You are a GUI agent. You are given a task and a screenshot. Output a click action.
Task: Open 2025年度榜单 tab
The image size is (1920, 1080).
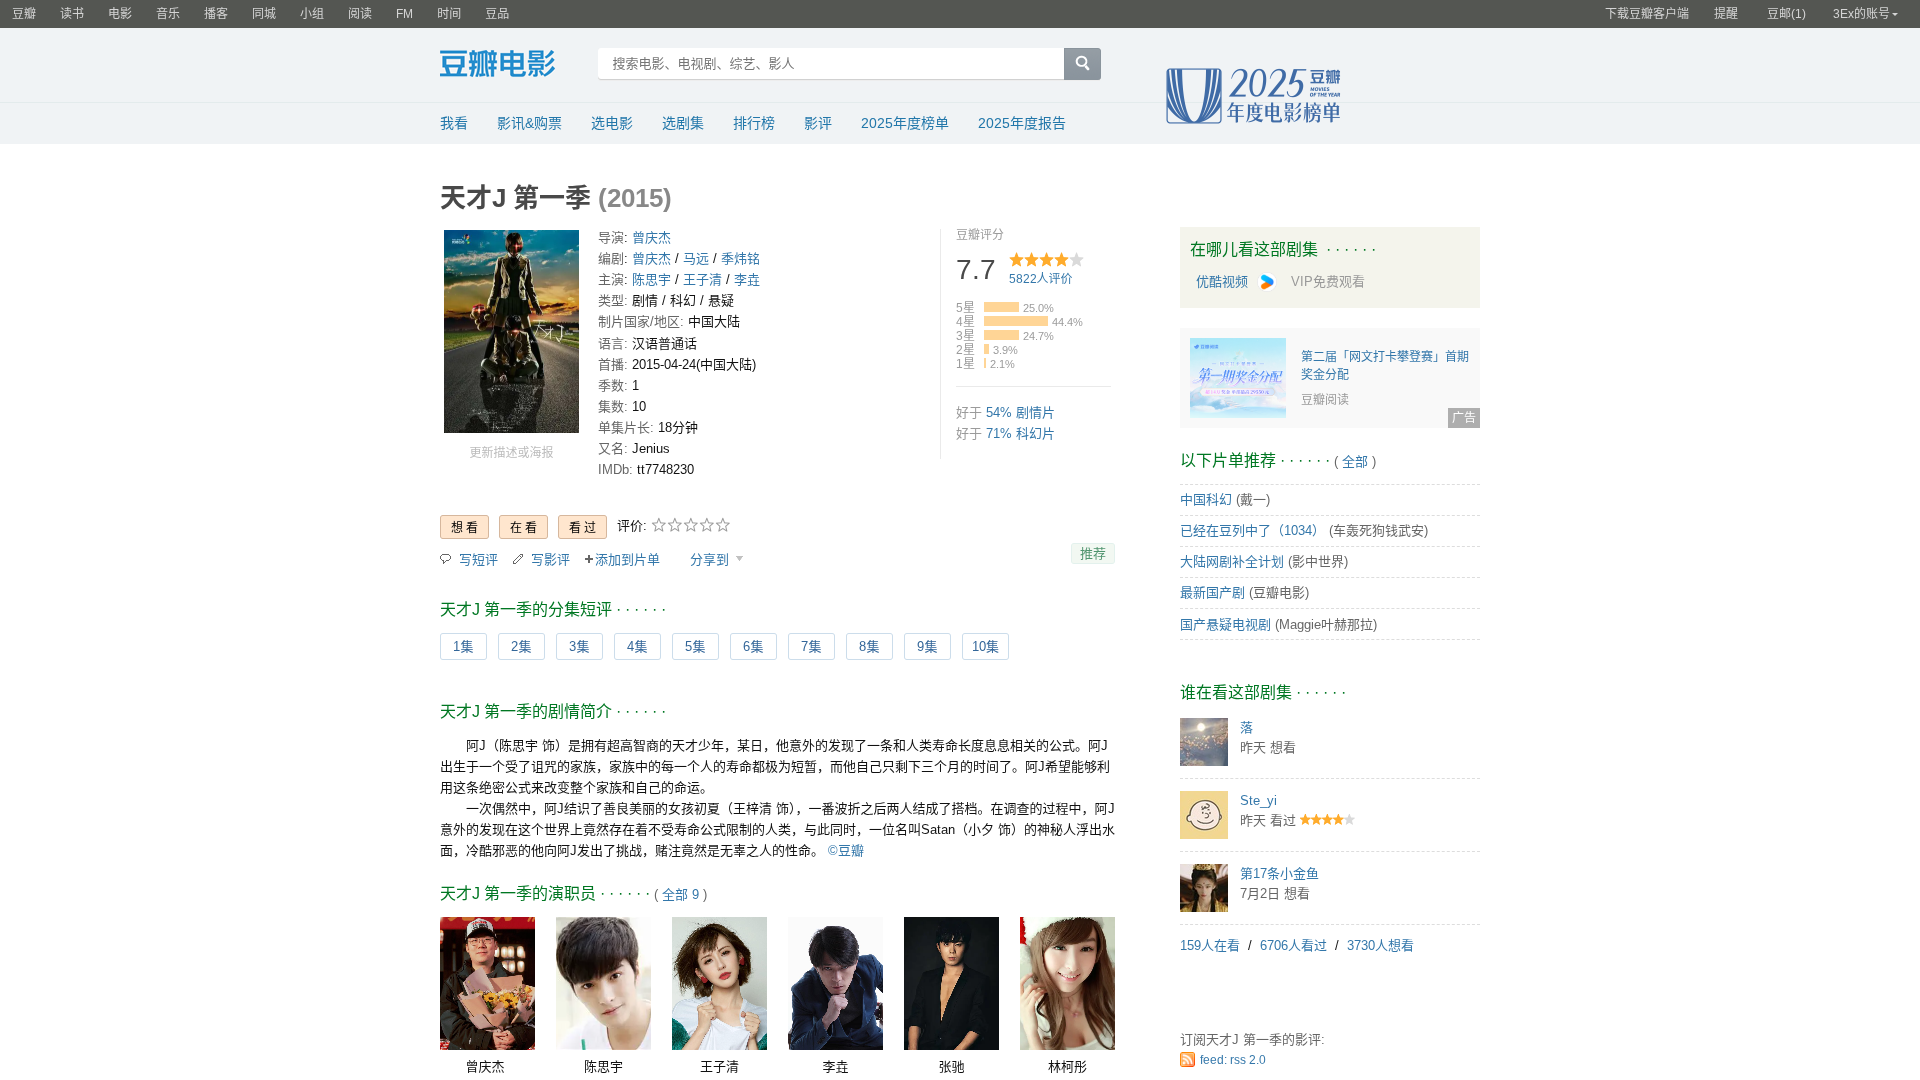905,123
